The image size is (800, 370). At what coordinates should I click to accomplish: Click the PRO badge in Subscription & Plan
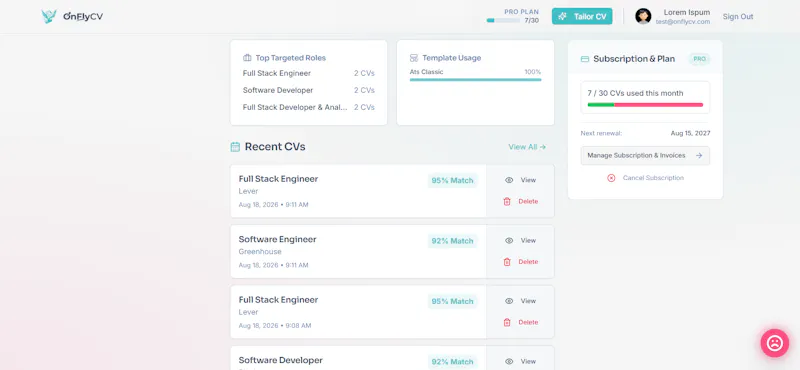(x=699, y=59)
